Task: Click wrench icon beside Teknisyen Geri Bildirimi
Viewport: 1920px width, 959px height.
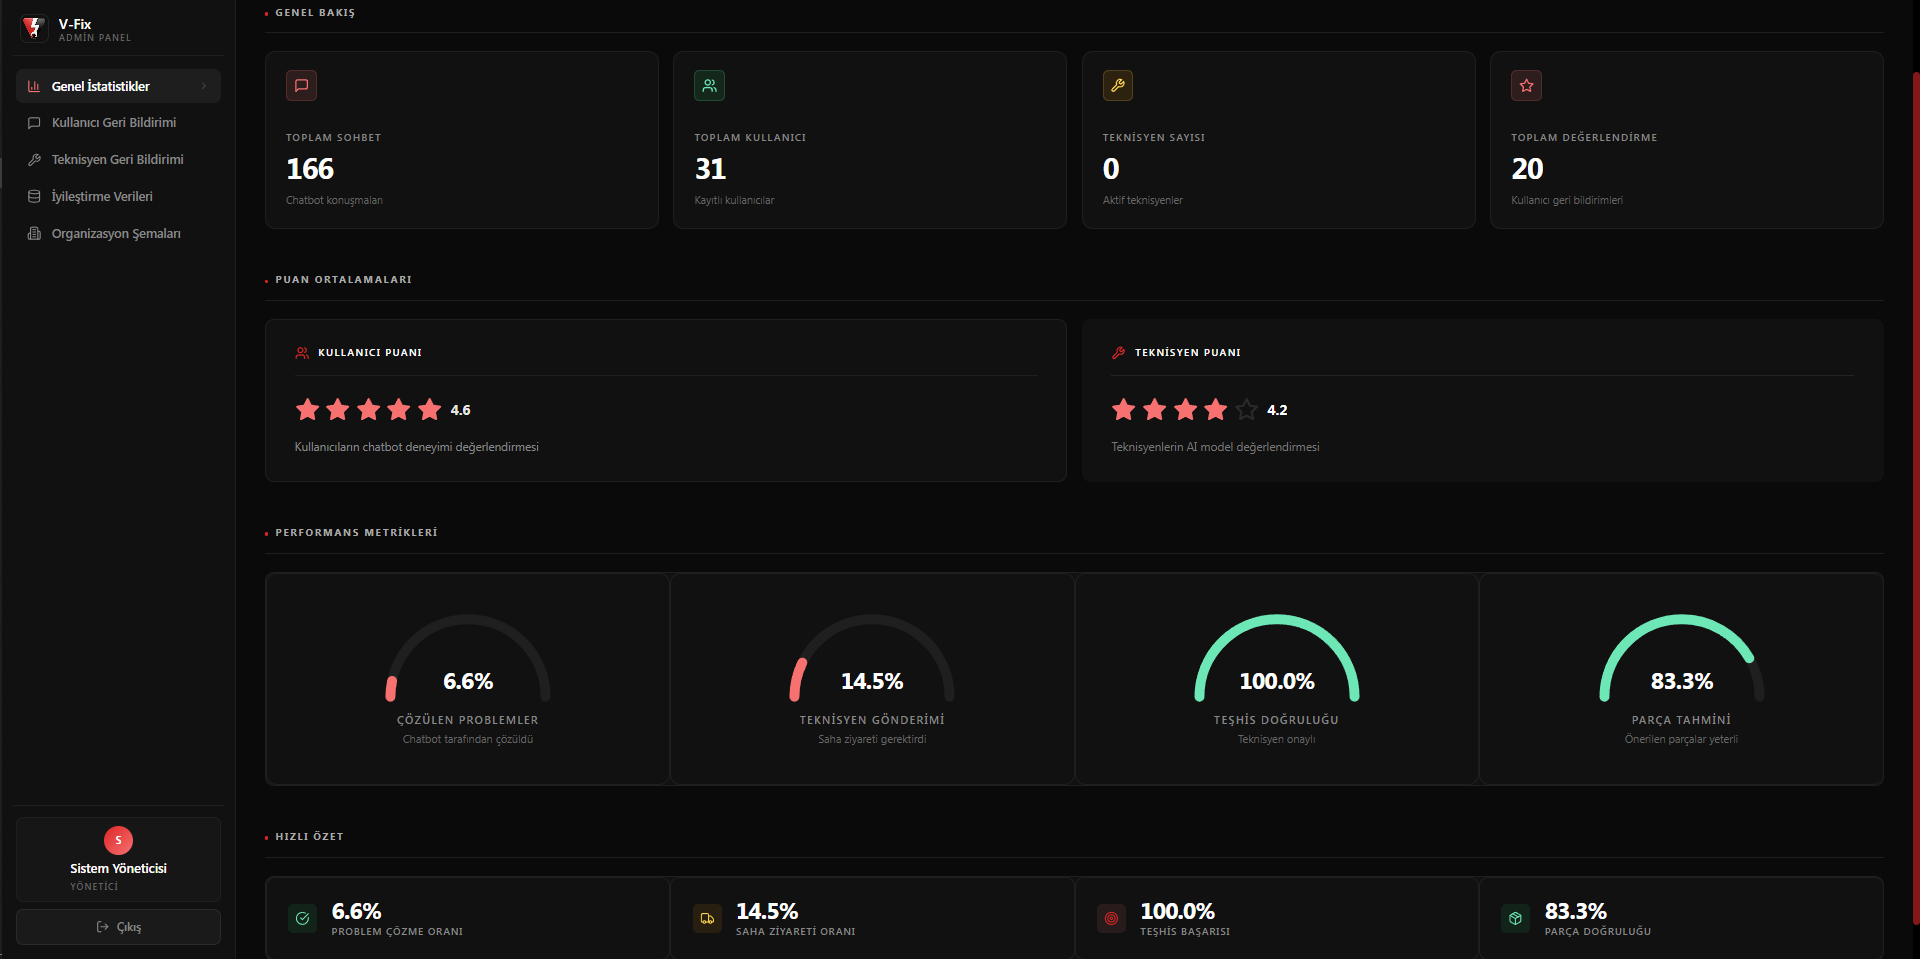Action: tap(34, 160)
